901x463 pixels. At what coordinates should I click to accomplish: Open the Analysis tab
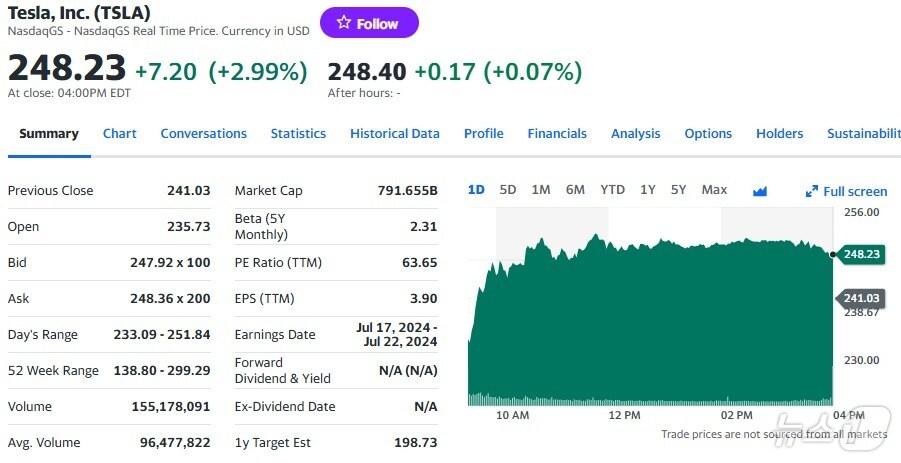click(635, 134)
